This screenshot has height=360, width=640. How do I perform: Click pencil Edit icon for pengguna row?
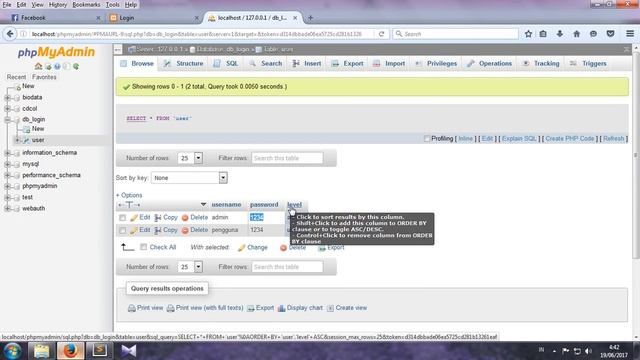(134, 231)
